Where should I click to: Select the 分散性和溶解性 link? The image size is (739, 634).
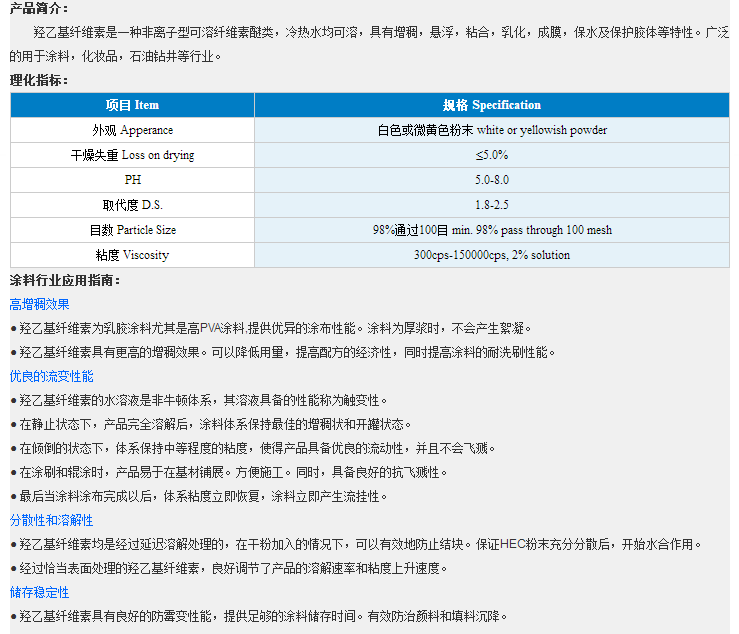[x=52, y=520]
